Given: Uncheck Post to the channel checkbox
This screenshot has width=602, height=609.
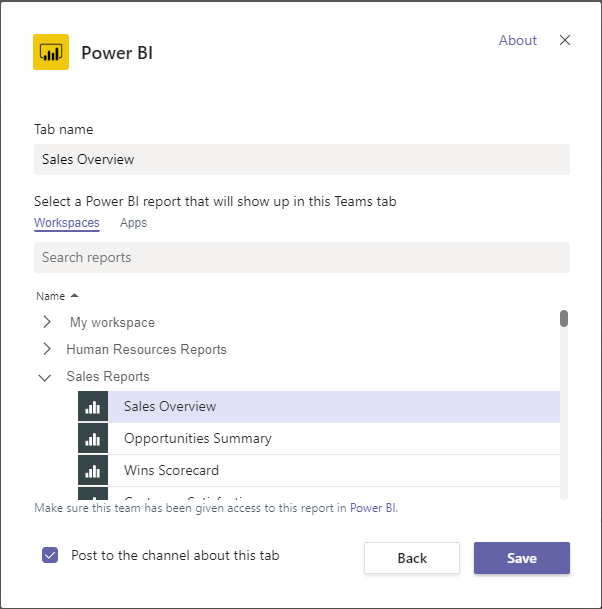Looking at the screenshot, I should (50, 555).
